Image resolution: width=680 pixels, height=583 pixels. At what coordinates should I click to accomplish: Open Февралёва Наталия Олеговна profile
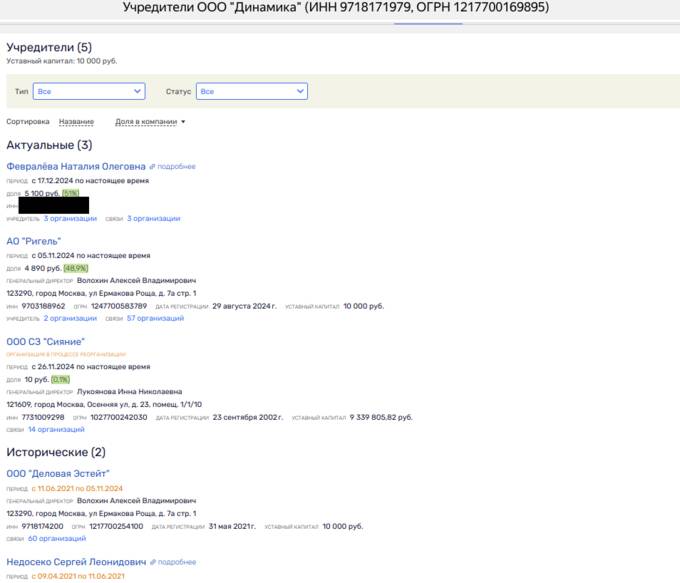76,166
